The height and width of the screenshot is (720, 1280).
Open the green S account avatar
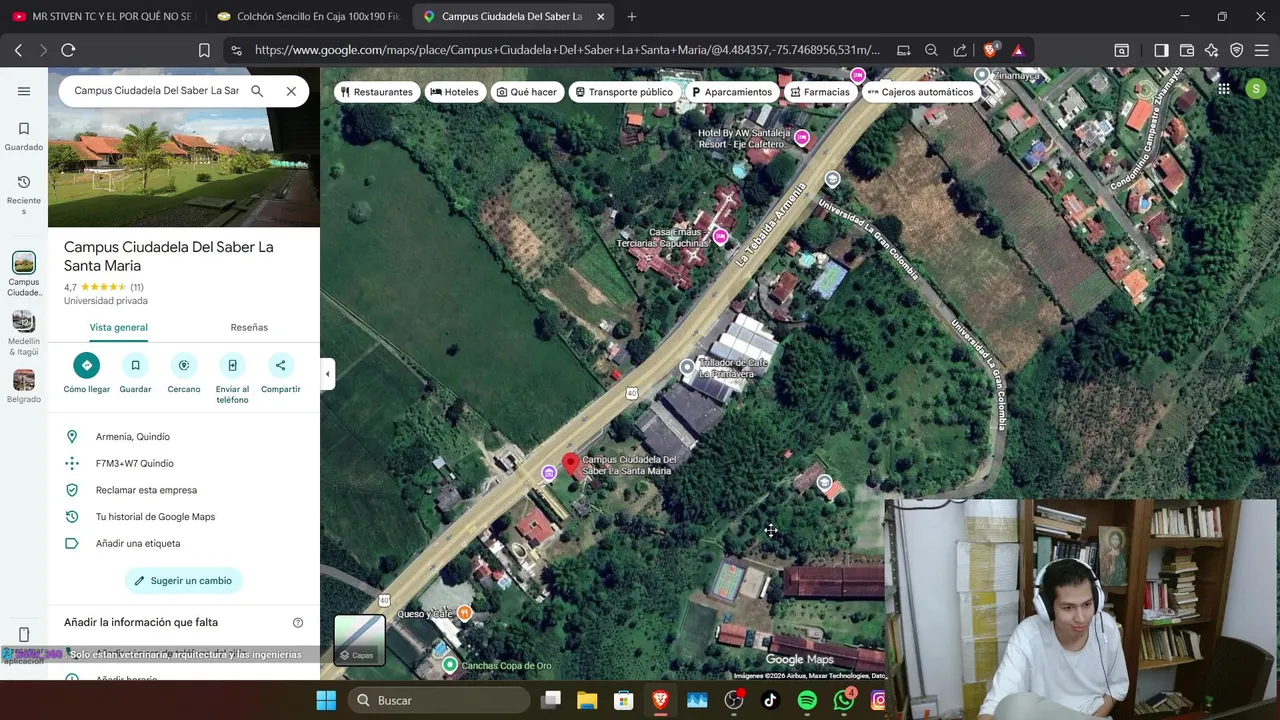coord(1256,89)
